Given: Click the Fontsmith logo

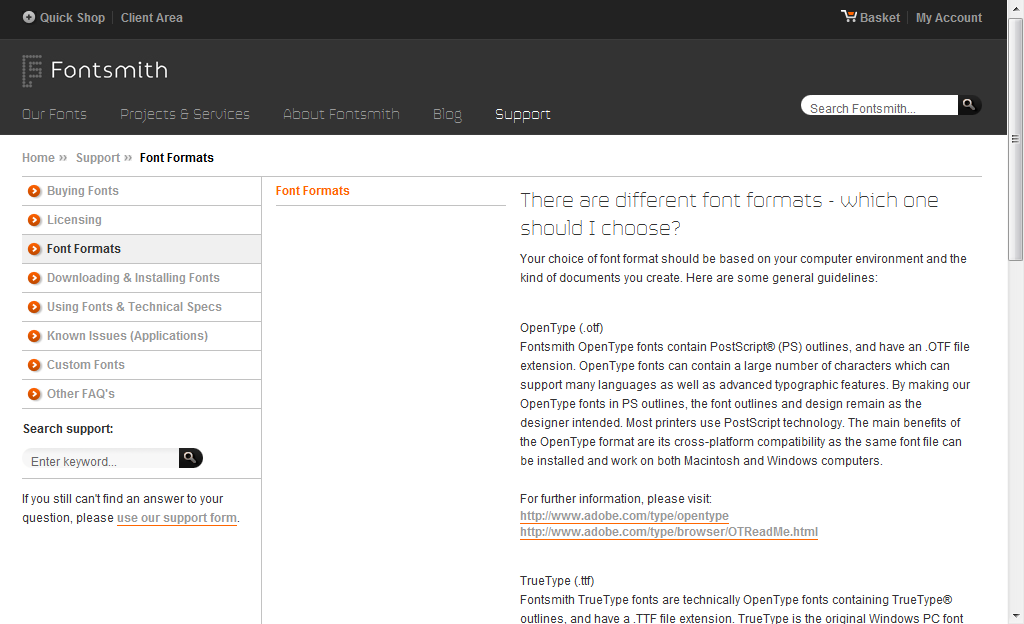Looking at the screenshot, I should coord(95,70).
